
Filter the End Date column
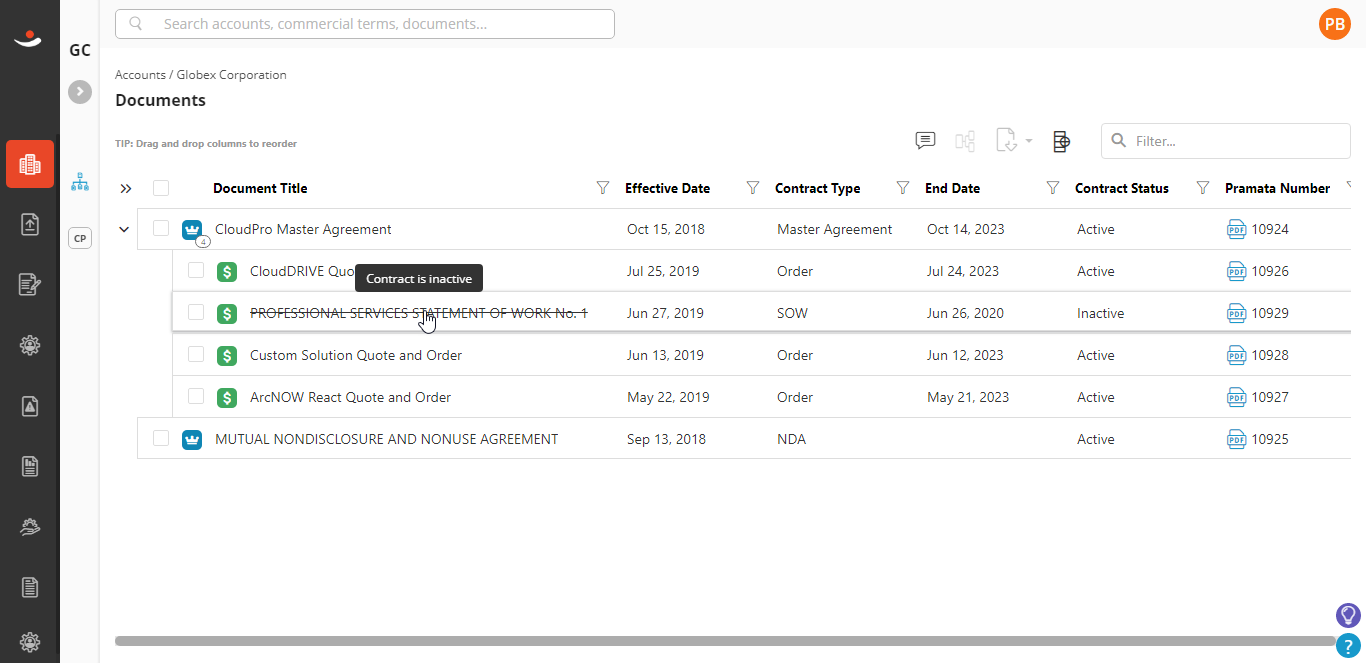click(1053, 188)
